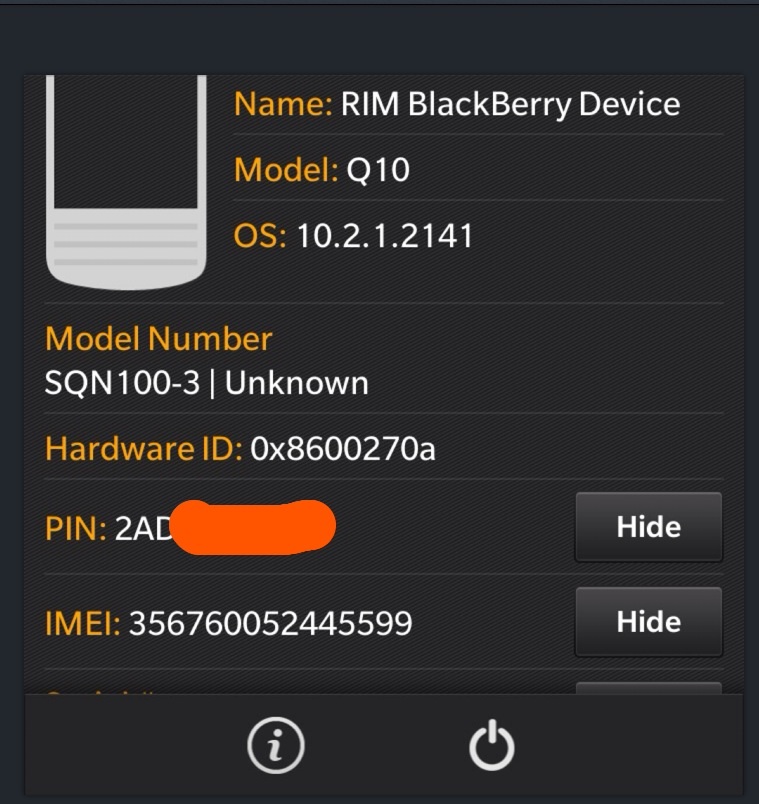Viewport: 759px width, 804px height.
Task: Open the info icon in bottom bar
Action: pyautogui.click(x=275, y=745)
